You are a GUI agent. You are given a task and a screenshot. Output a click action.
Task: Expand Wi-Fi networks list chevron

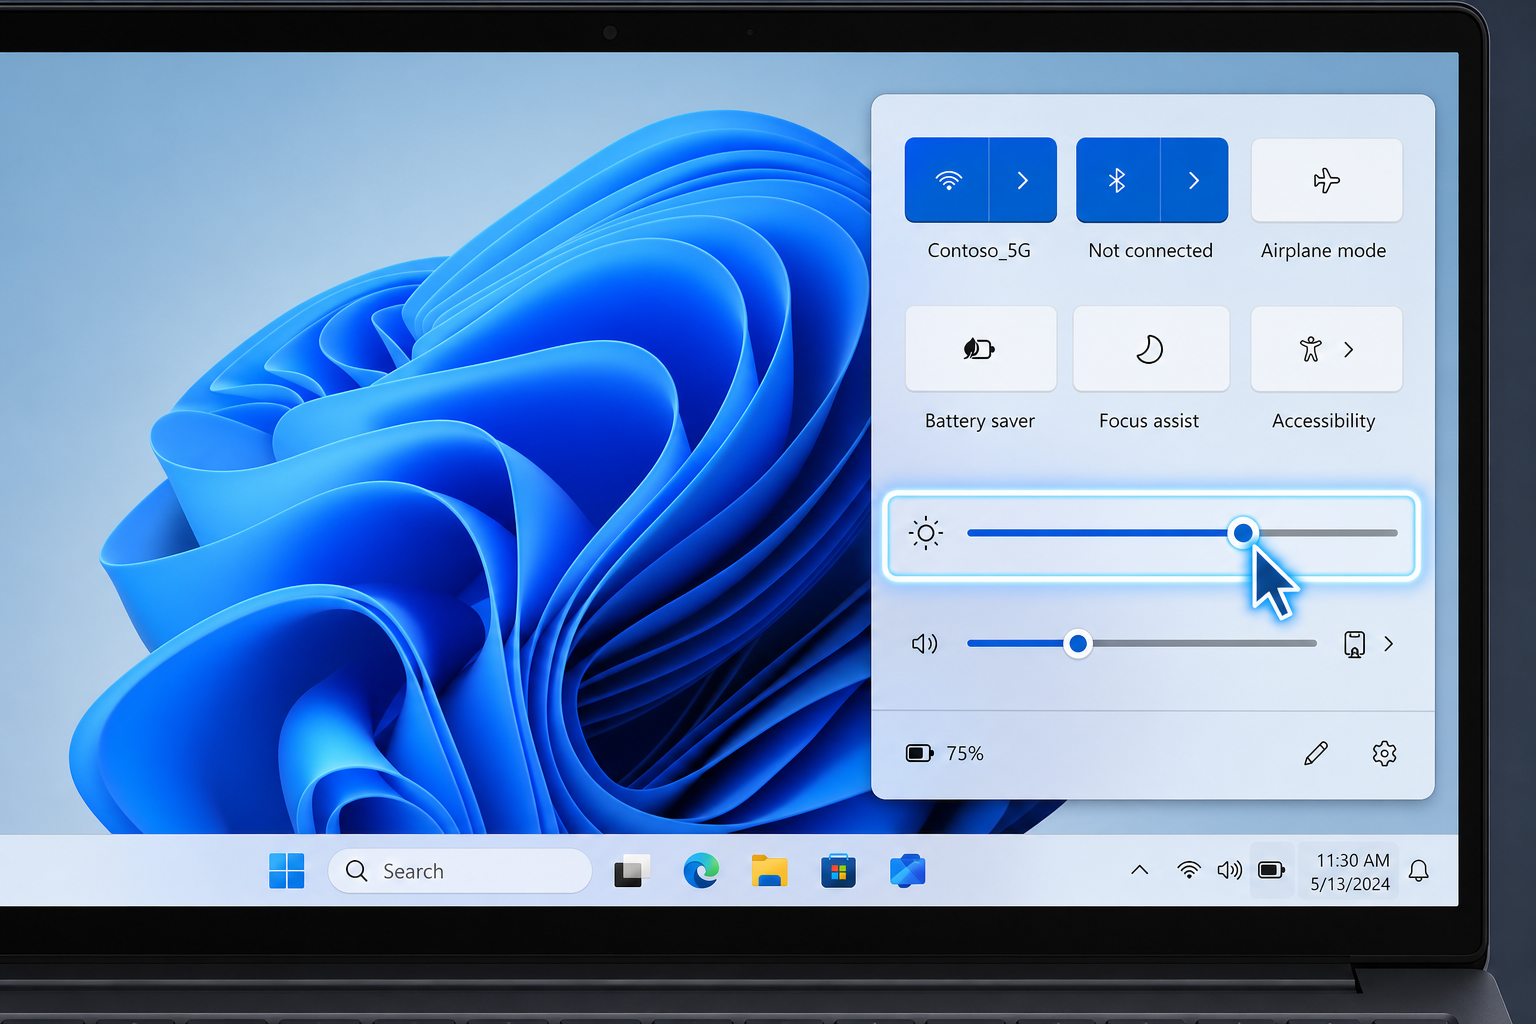tap(1023, 180)
